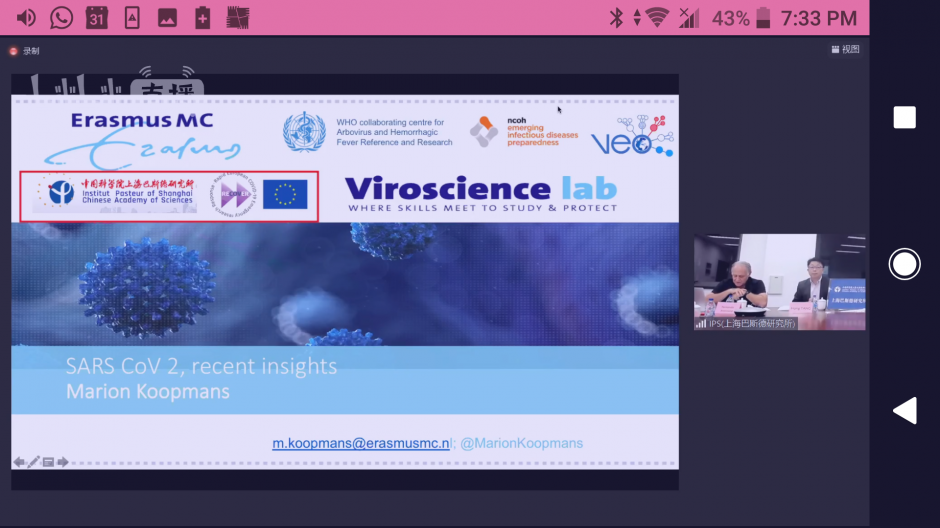Viewport: 940px width, 528px height.
Task: Tap the battery saver plus icon
Action: [203, 18]
